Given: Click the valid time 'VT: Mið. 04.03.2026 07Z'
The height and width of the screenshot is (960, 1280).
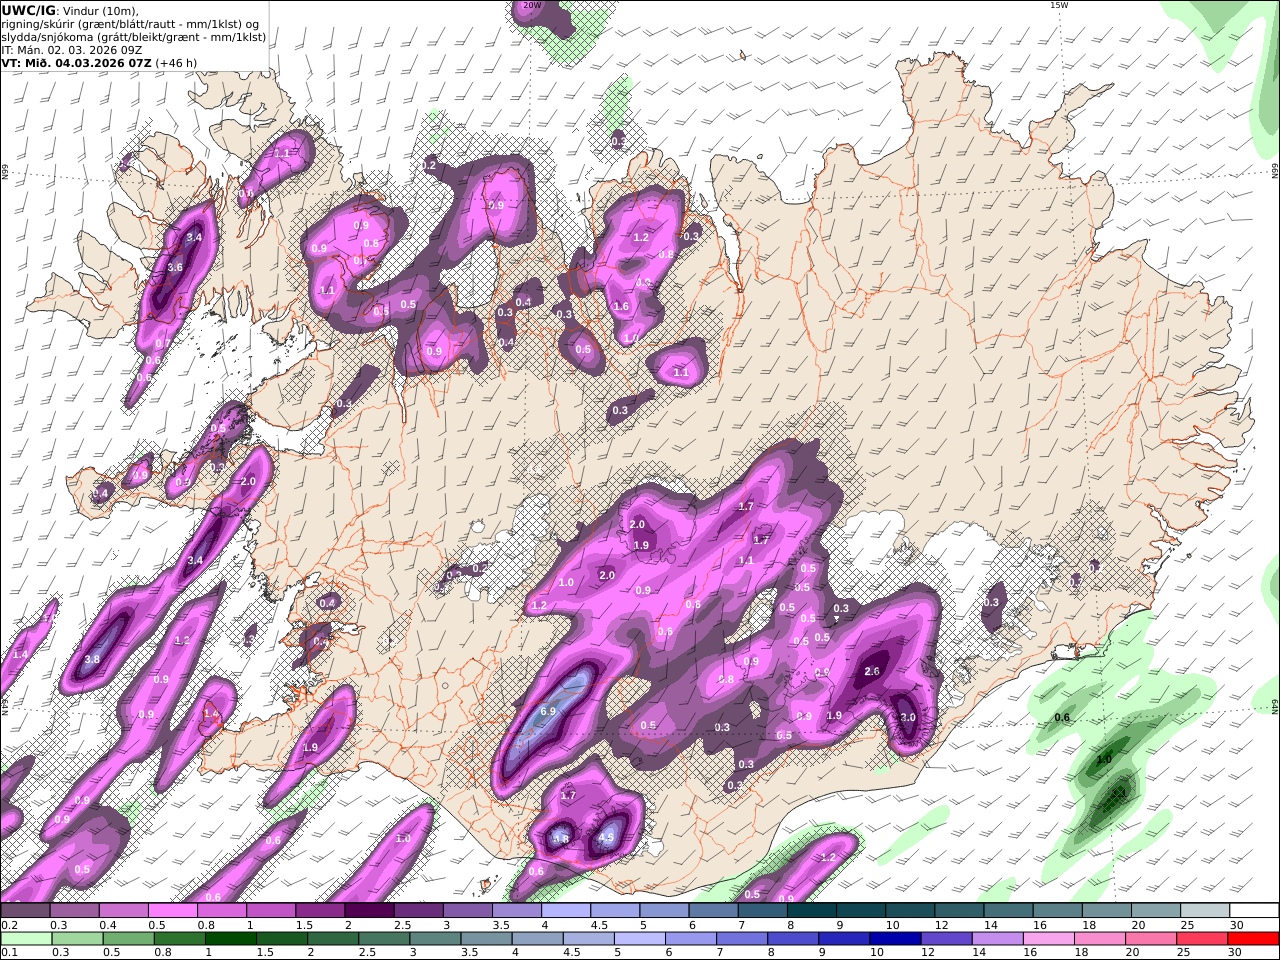Looking at the screenshot, I should tap(77, 62).
